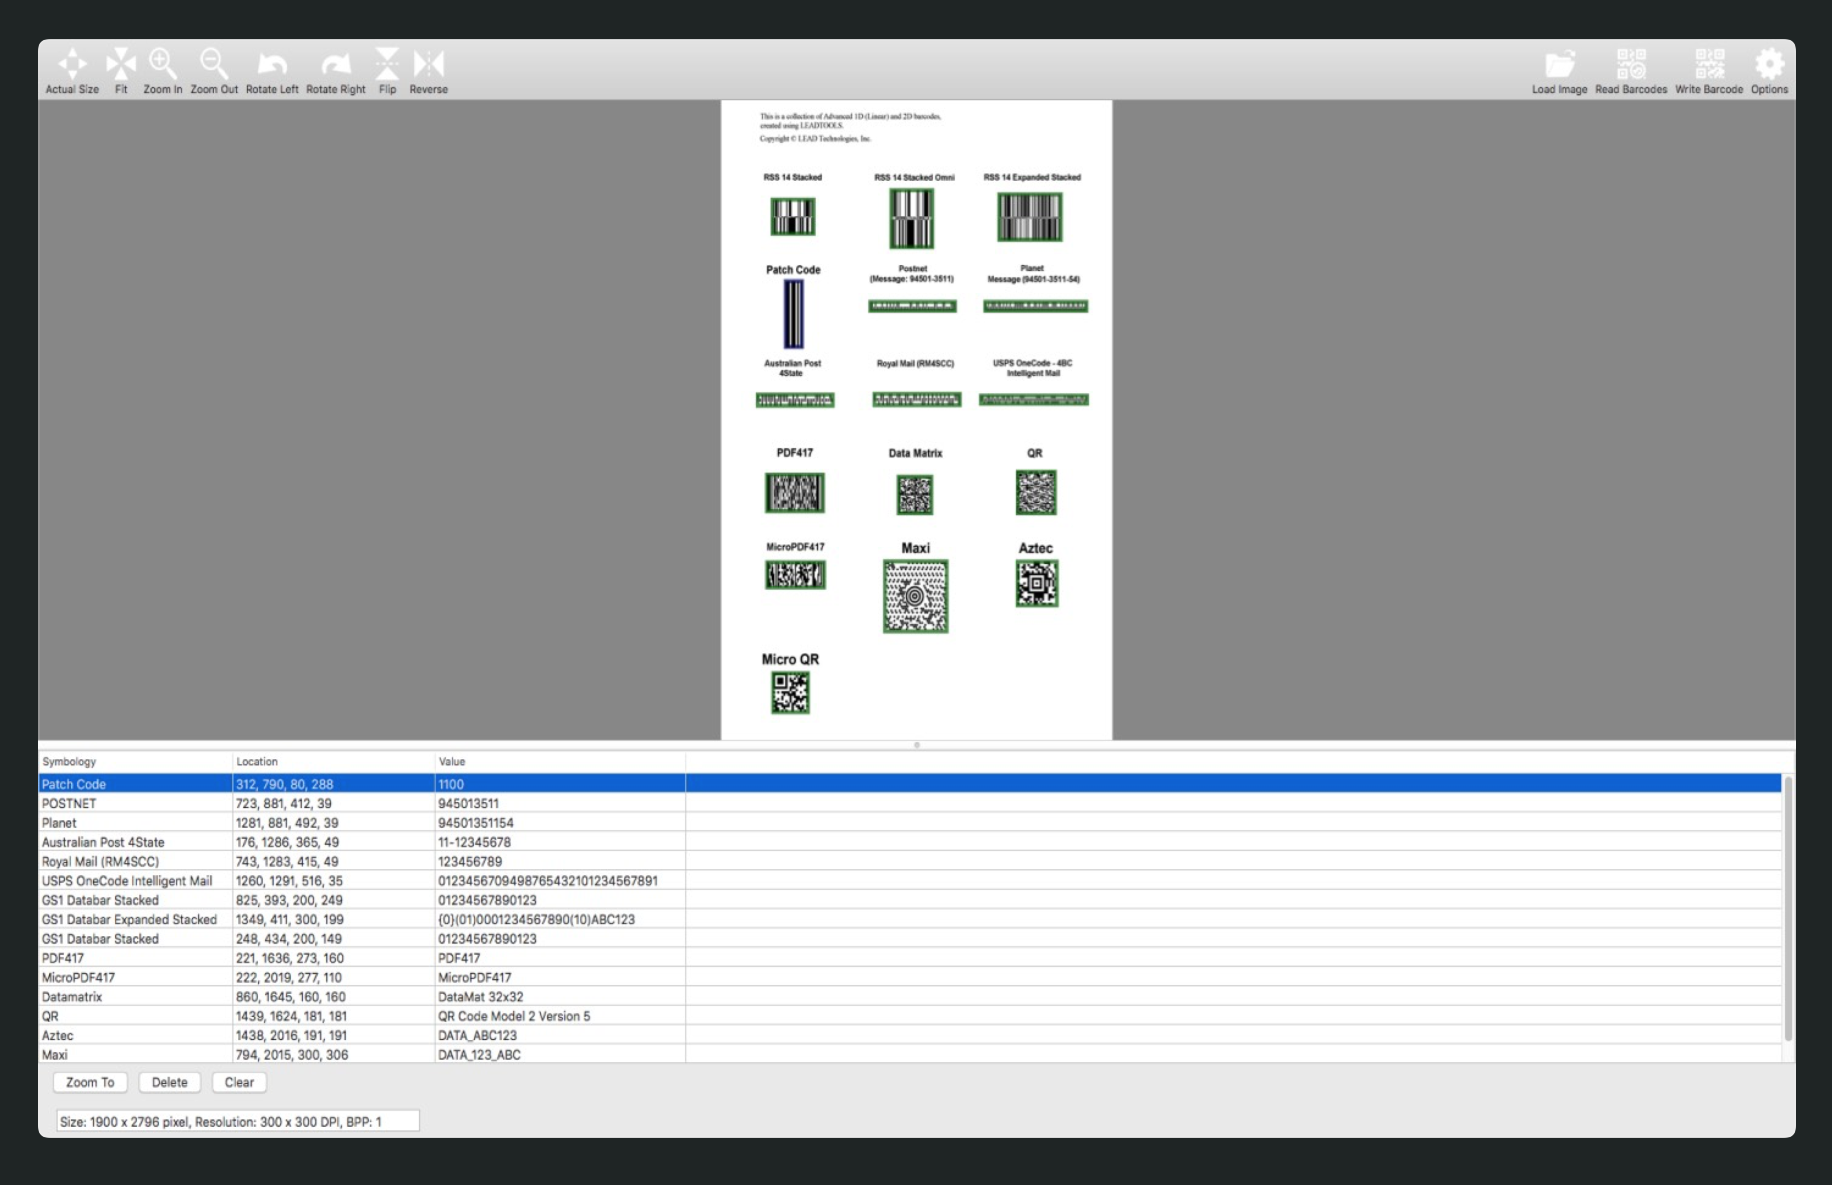Click the location 248, 434, 200, 149

pyautogui.click(x=289, y=939)
